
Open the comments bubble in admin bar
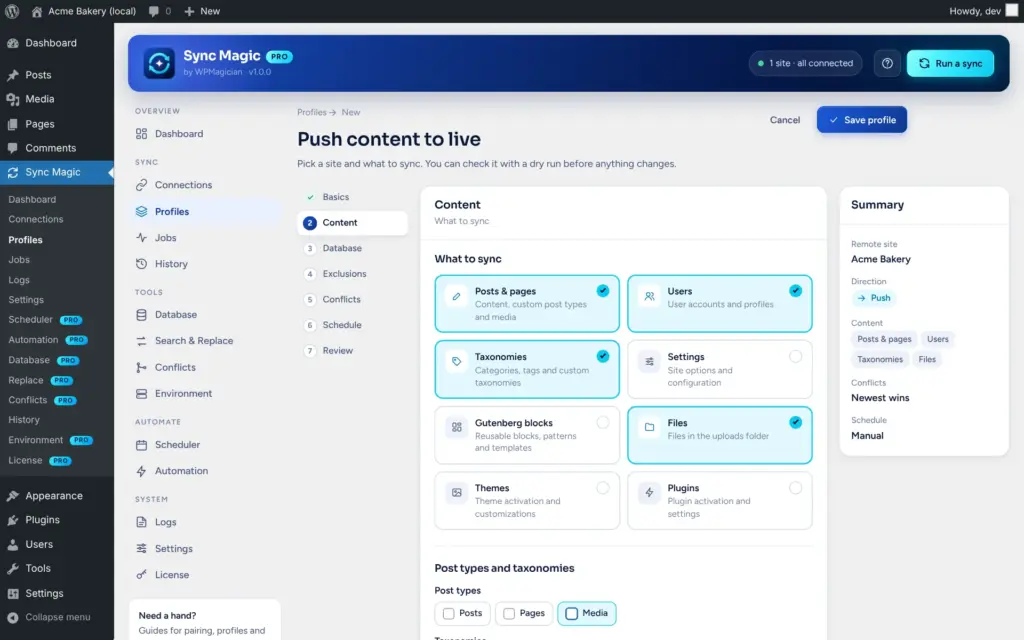[154, 11]
